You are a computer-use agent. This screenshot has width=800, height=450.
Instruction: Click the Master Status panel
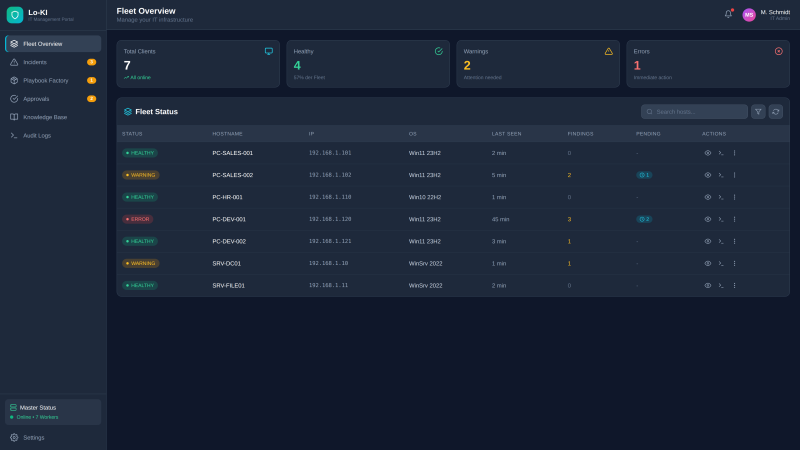[x=53, y=412]
